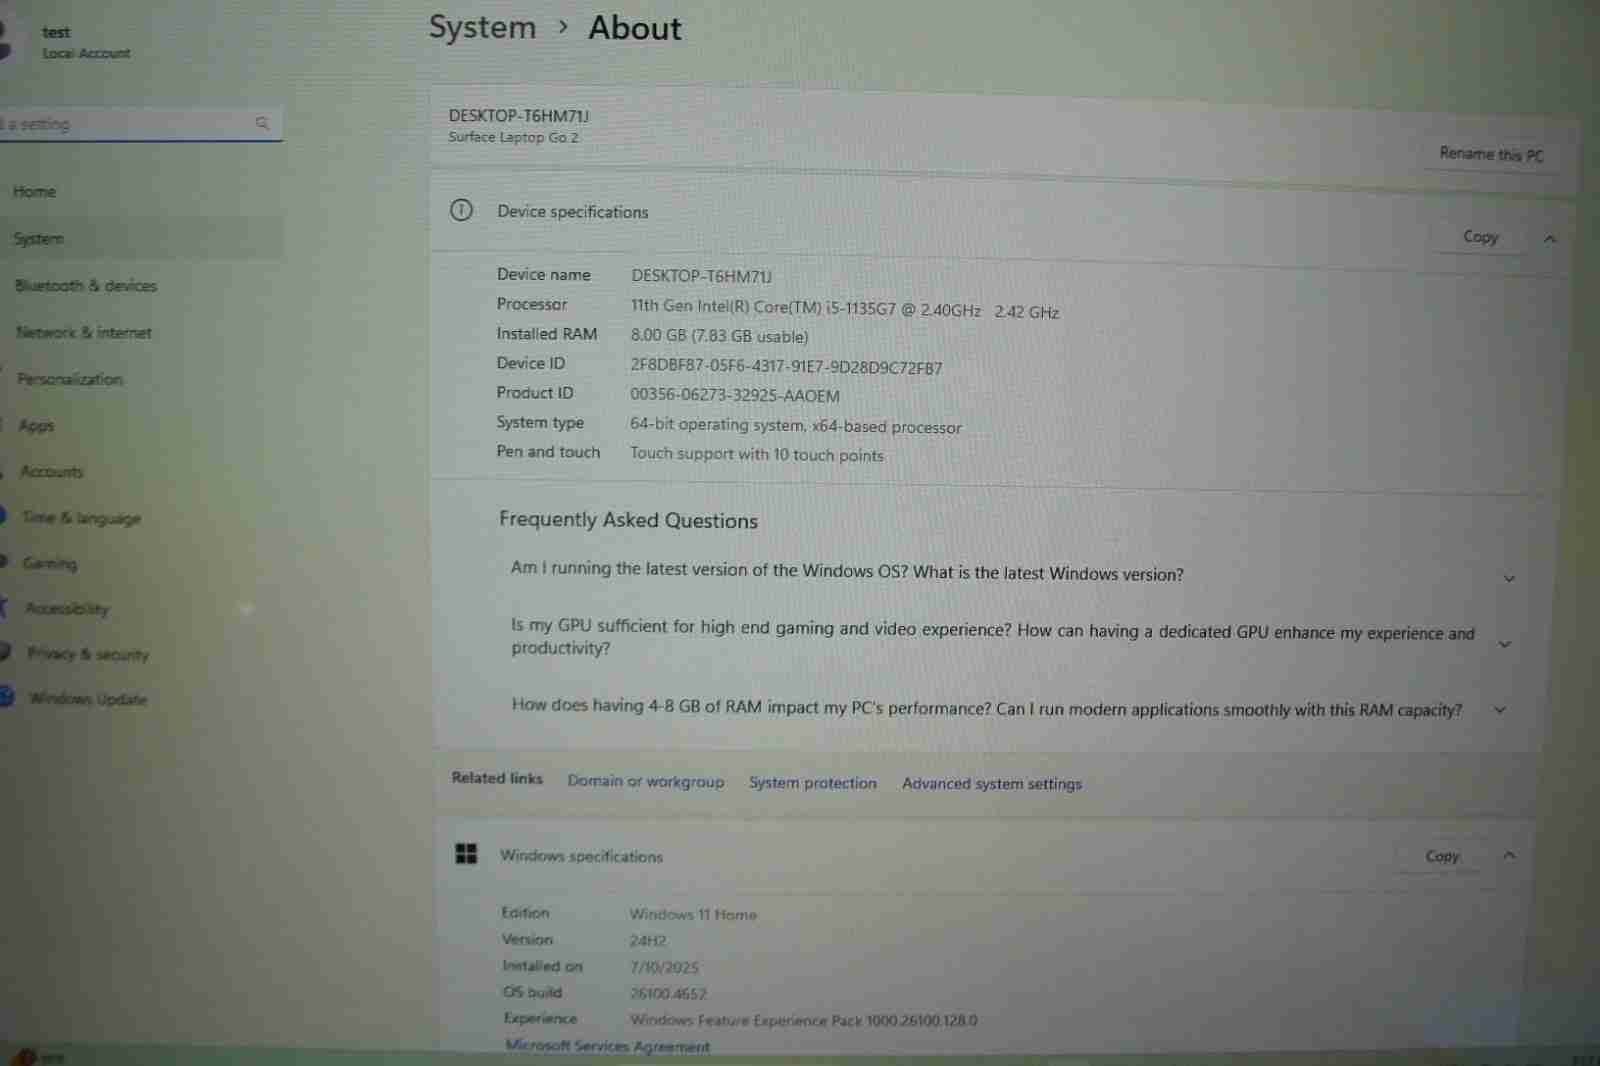The image size is (1600, 1066).
Task: Click the info icon beside Device specifications
Action: pyautogui.click(x=461, y=210)
